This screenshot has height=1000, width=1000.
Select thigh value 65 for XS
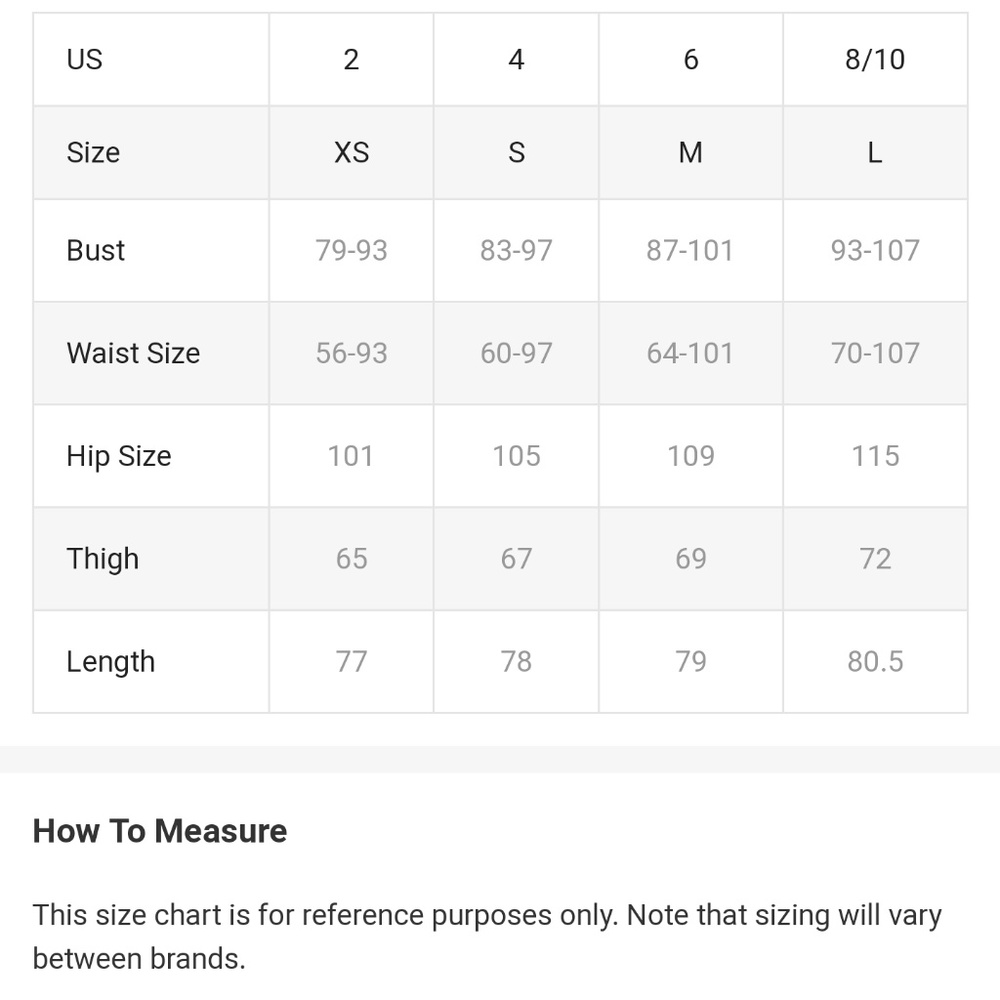click(x=351, y=558)
